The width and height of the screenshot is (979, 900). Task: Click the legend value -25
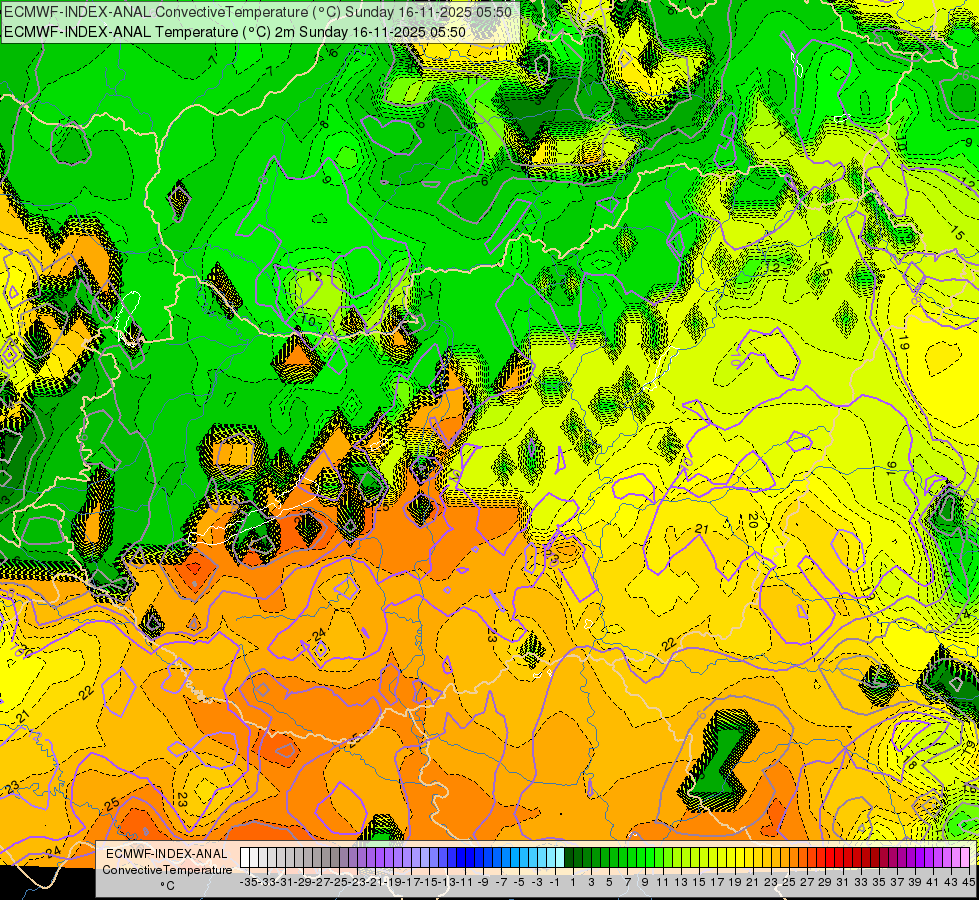339,882
